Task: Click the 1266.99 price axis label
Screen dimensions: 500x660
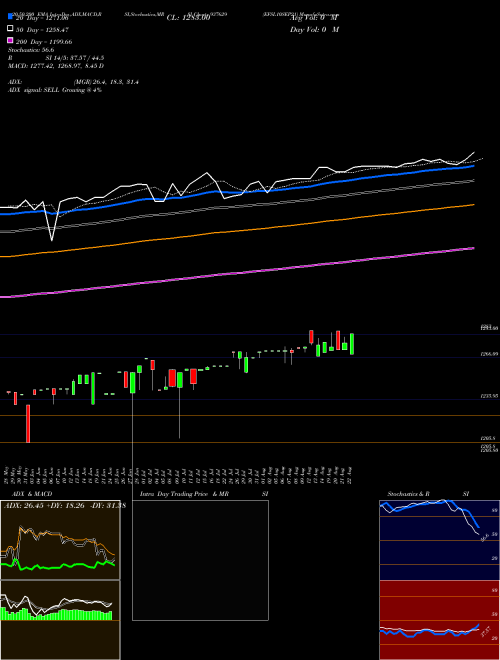Action: click(x=489, y=354)
